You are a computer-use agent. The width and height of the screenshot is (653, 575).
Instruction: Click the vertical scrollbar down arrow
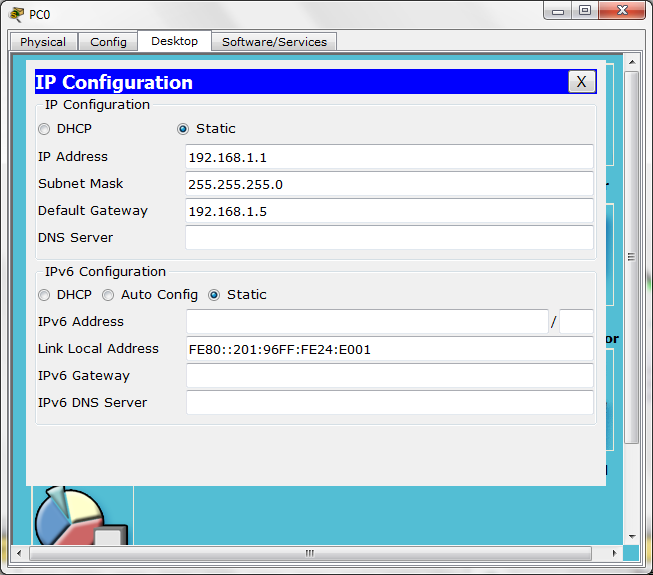click(x=632, y=536)
